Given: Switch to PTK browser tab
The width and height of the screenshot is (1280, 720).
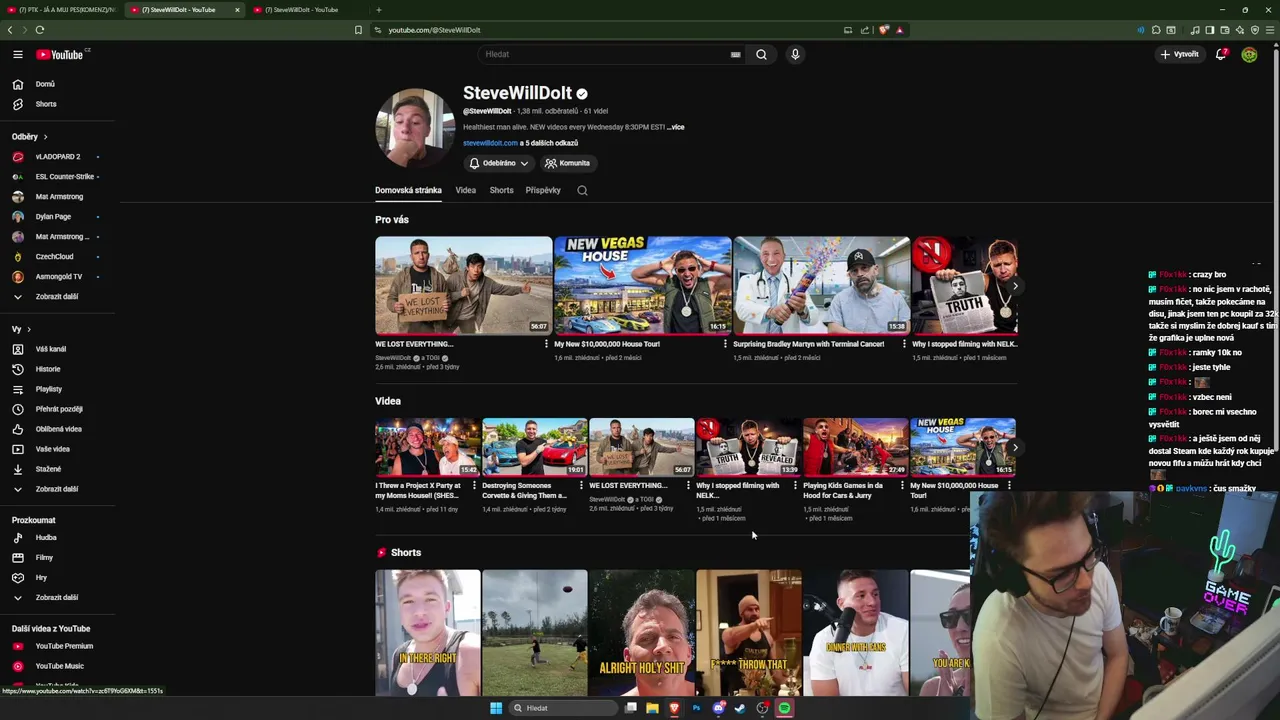Looking at the screenshot, I should 61,10.
